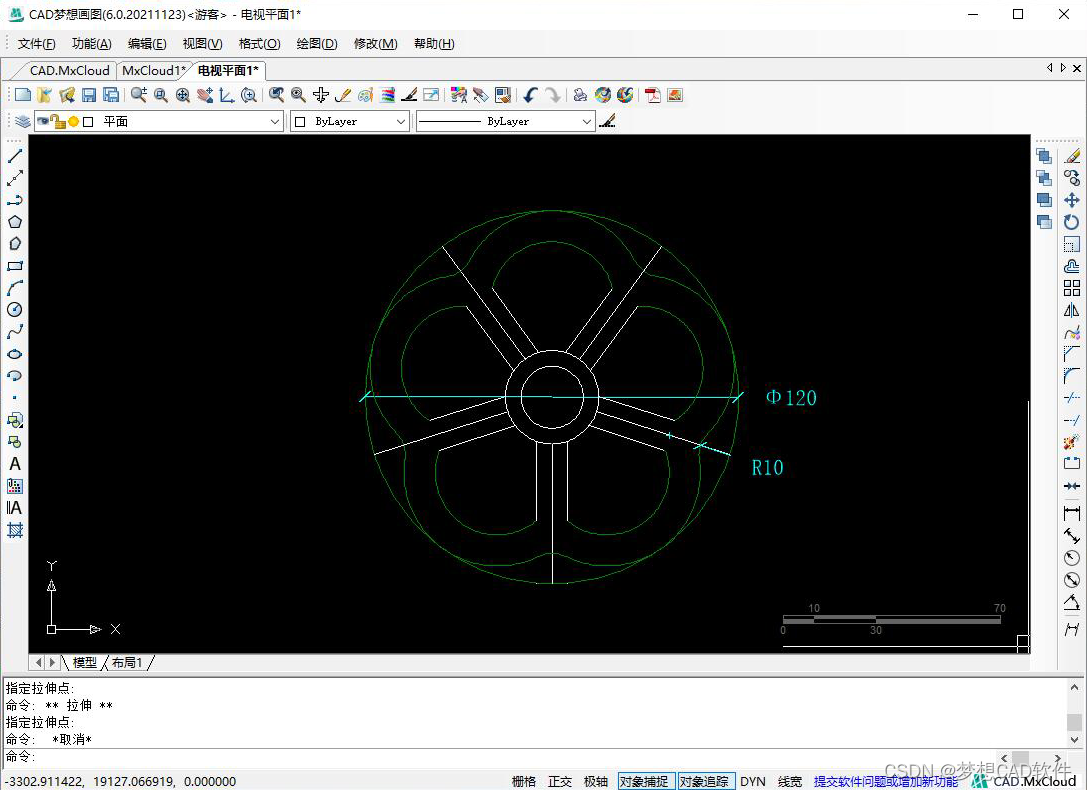Toggle 线宽 lineweight display

click(790, 782)
